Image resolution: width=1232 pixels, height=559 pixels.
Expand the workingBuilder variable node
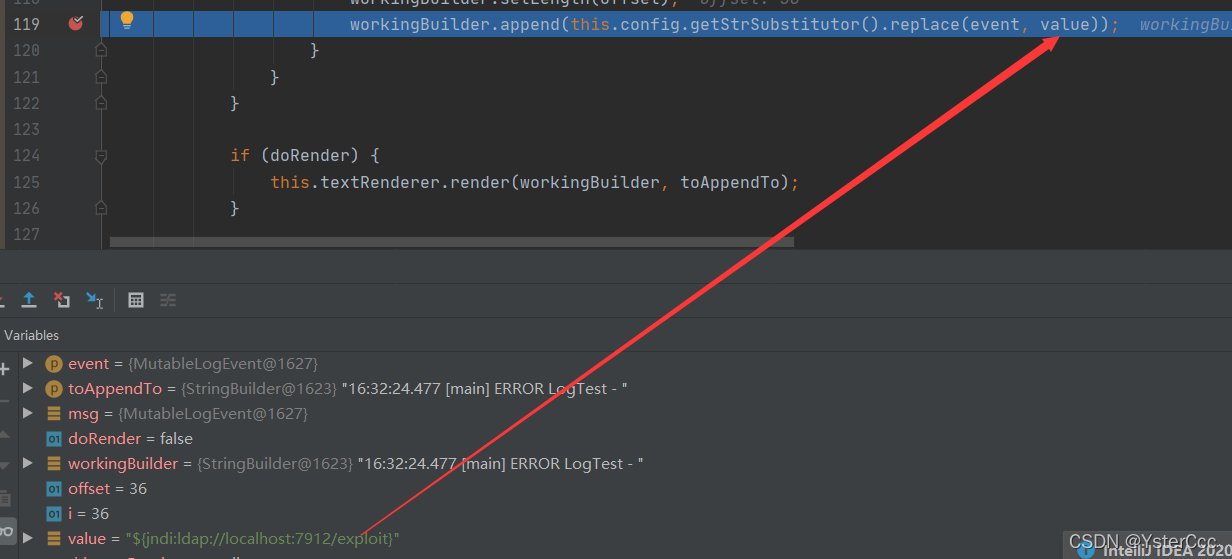(x=28, y=464)
